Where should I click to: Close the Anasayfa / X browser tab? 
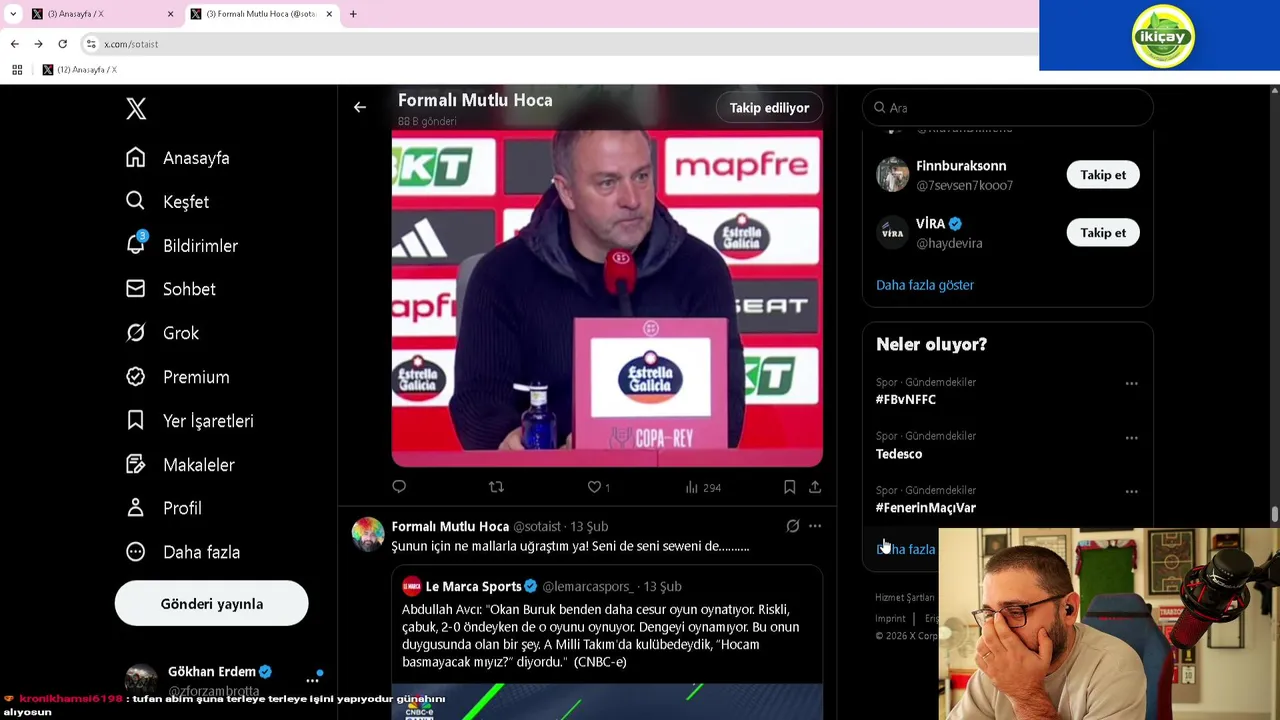(170, 14)
